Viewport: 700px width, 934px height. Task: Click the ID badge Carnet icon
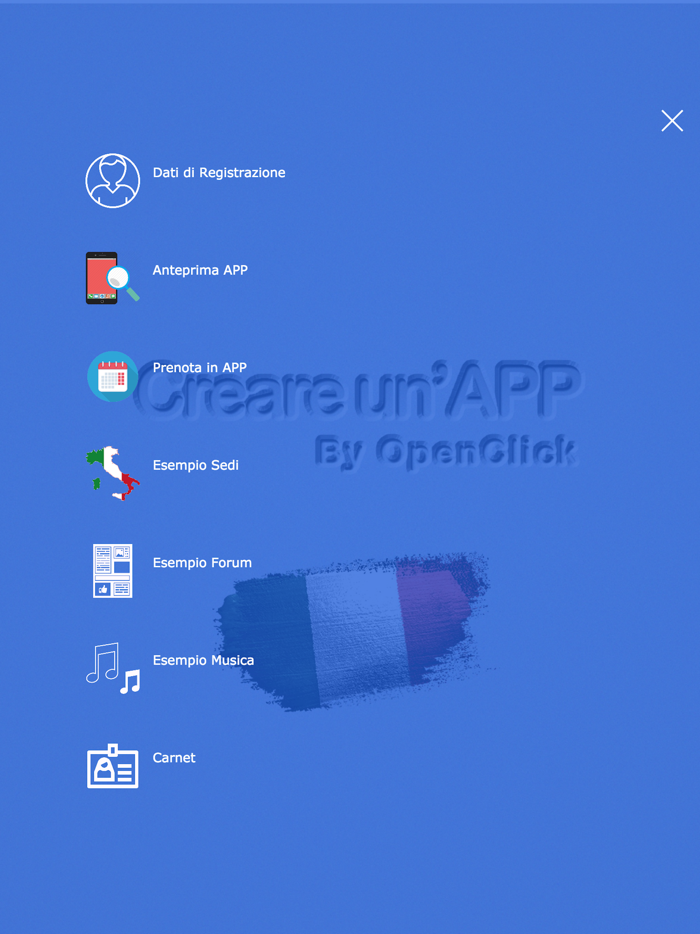pyautogui.click(x=113, y=766)
